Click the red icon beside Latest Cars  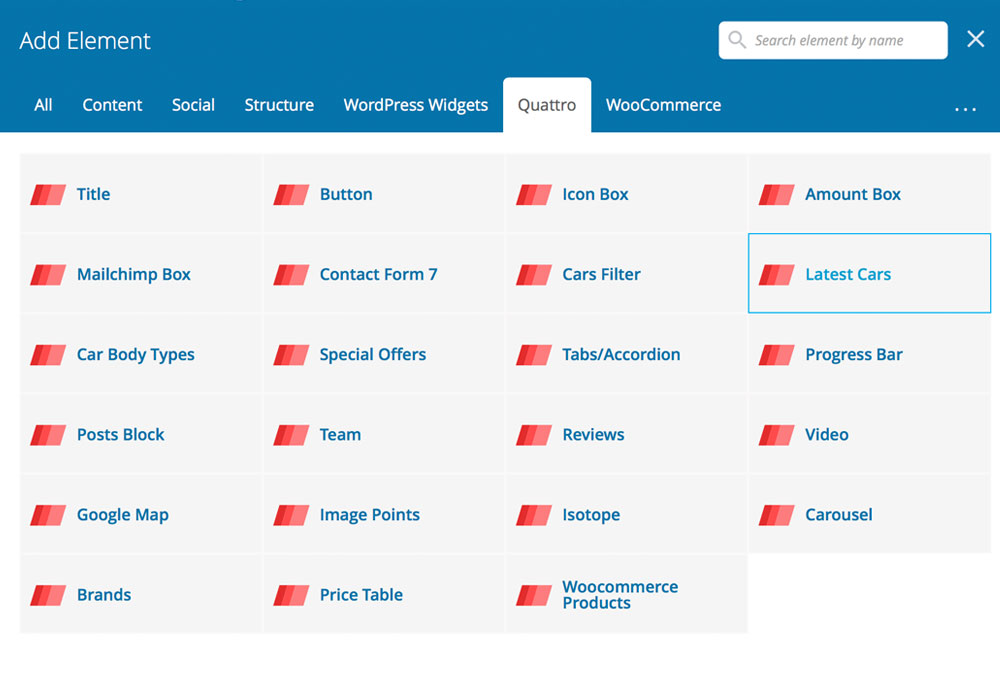click(776, 275)
